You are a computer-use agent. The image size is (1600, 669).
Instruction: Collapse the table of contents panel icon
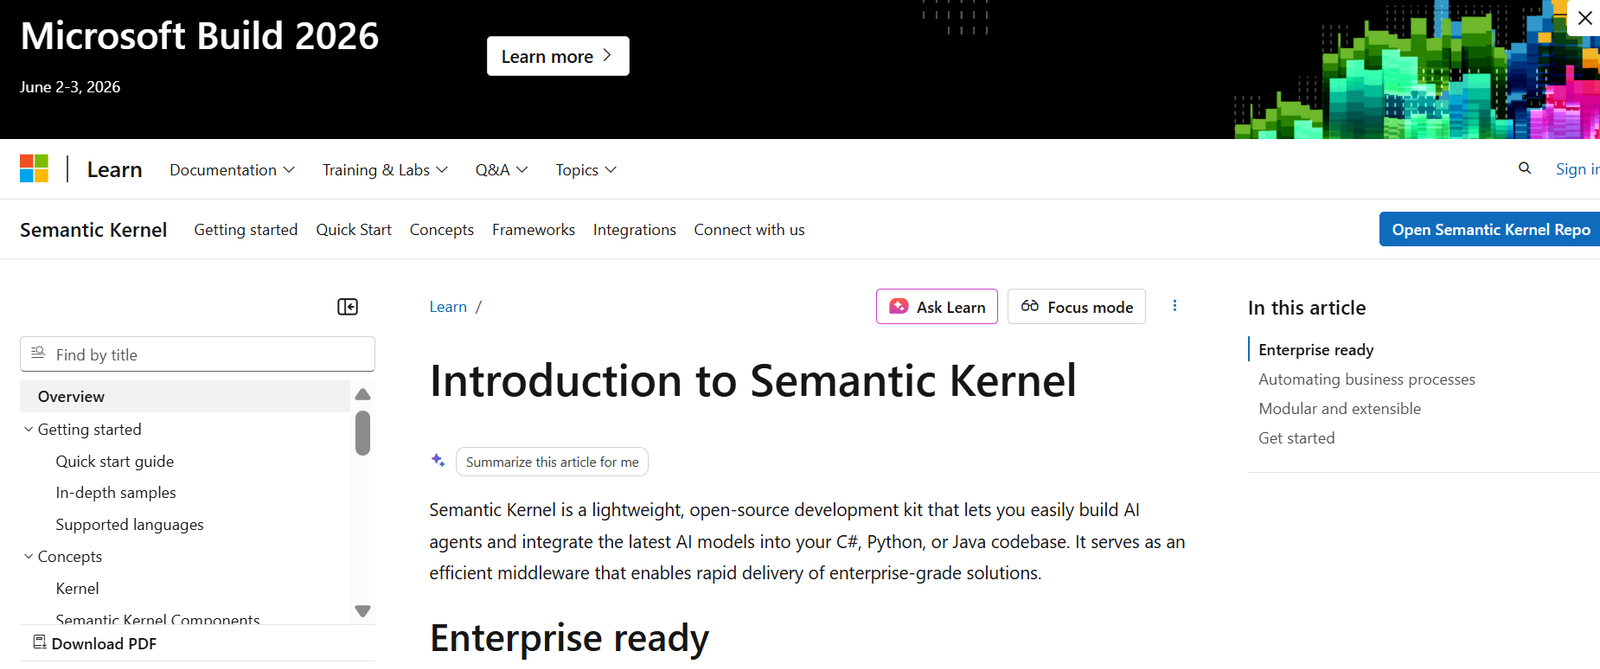[x=347, y=307]
